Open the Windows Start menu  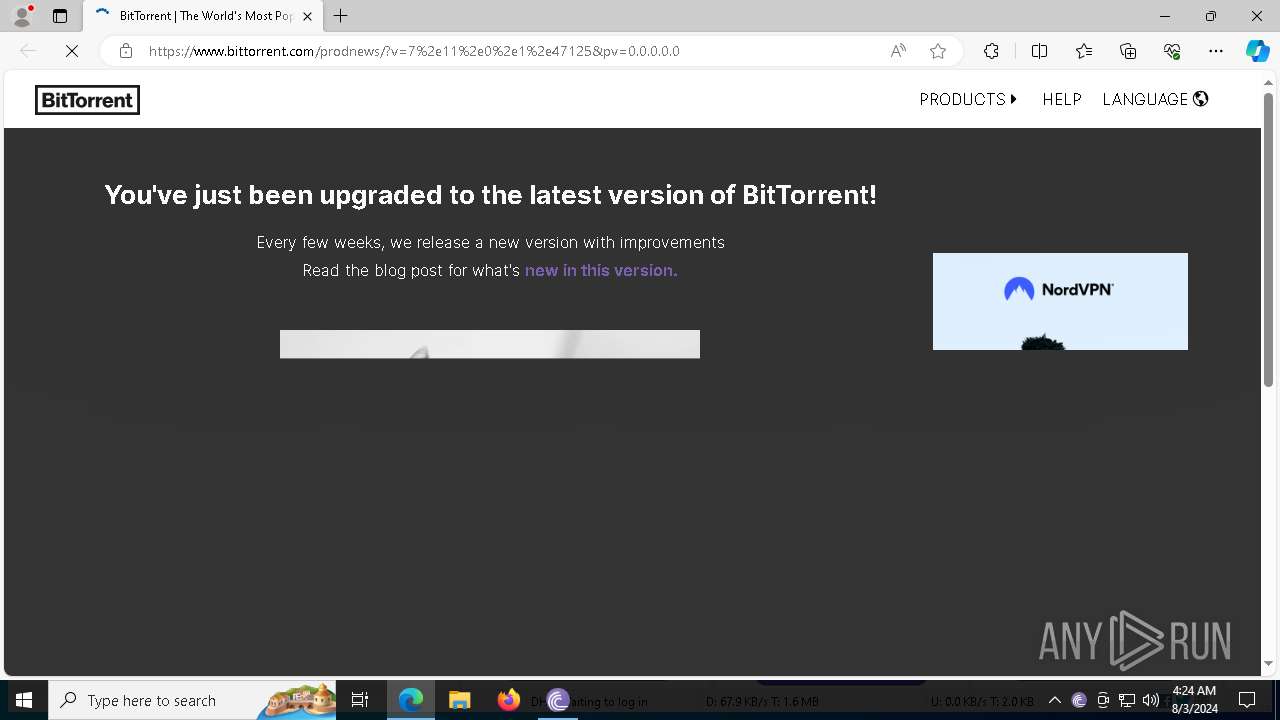pos(24,700)
